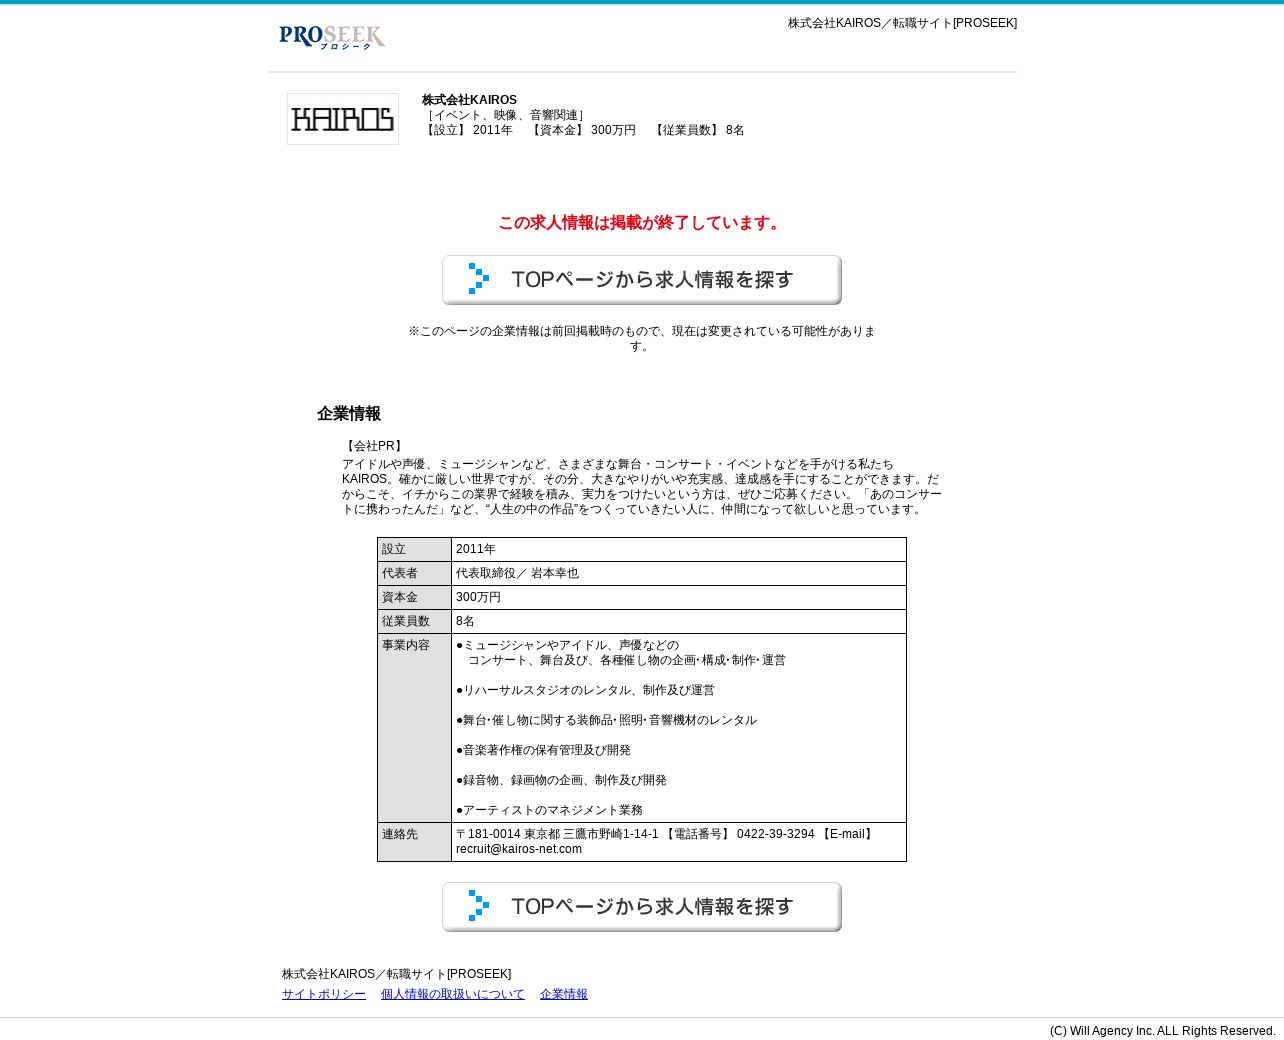Click the 連絡先 table header cell
Viewport: 1284px width, 1040px height.
click(414, 842)
